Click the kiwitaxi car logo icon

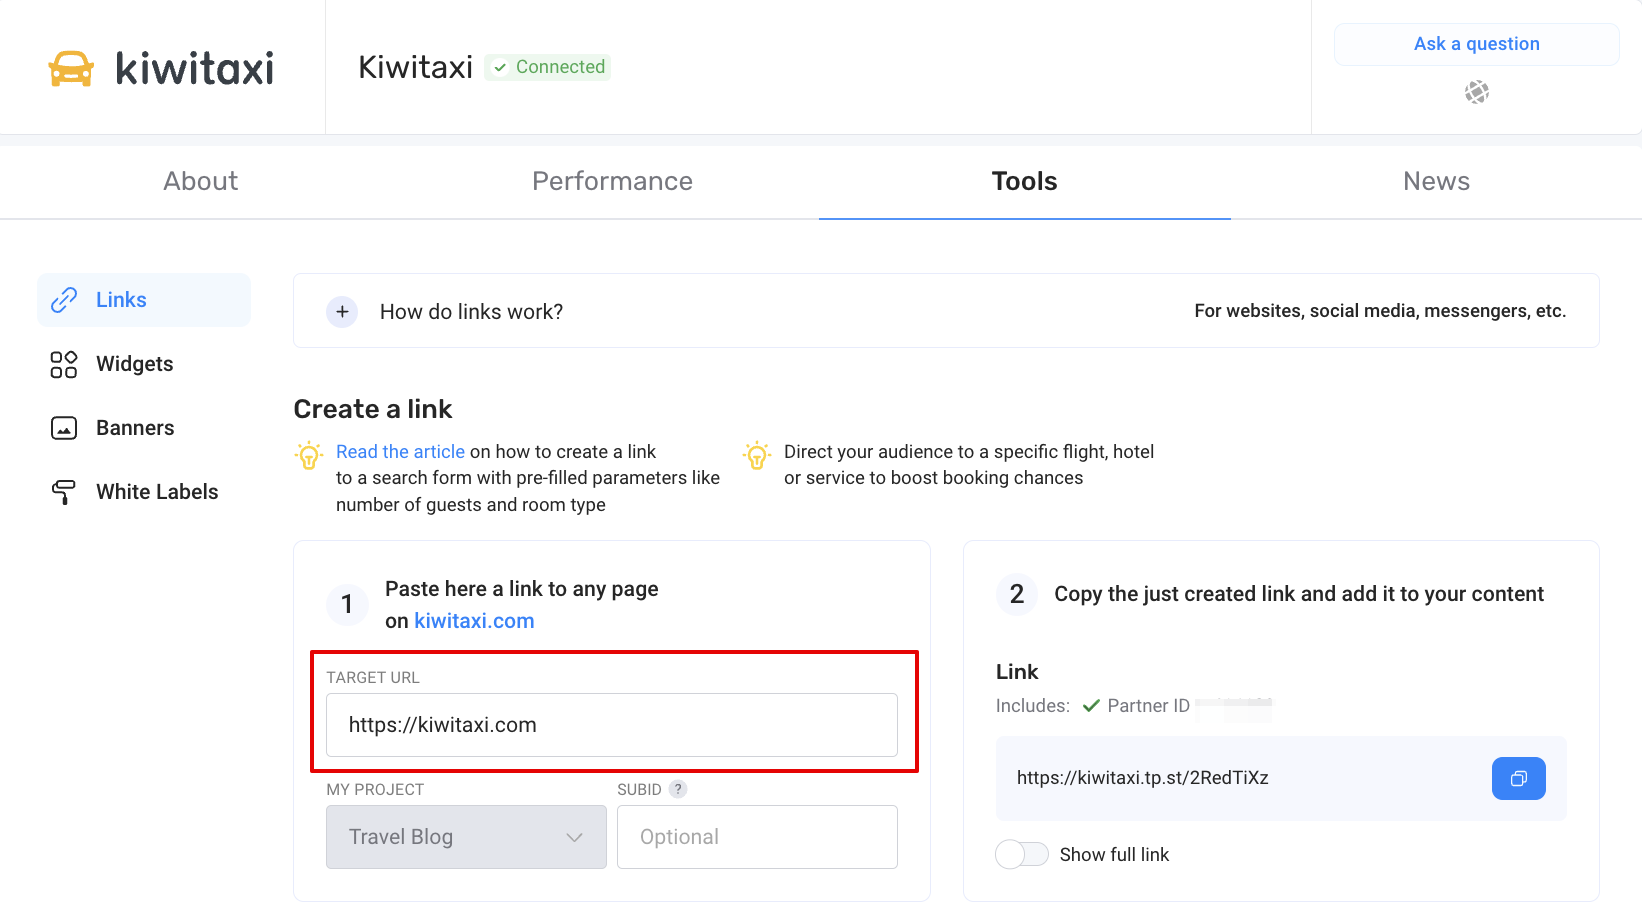tap(71, 68)
